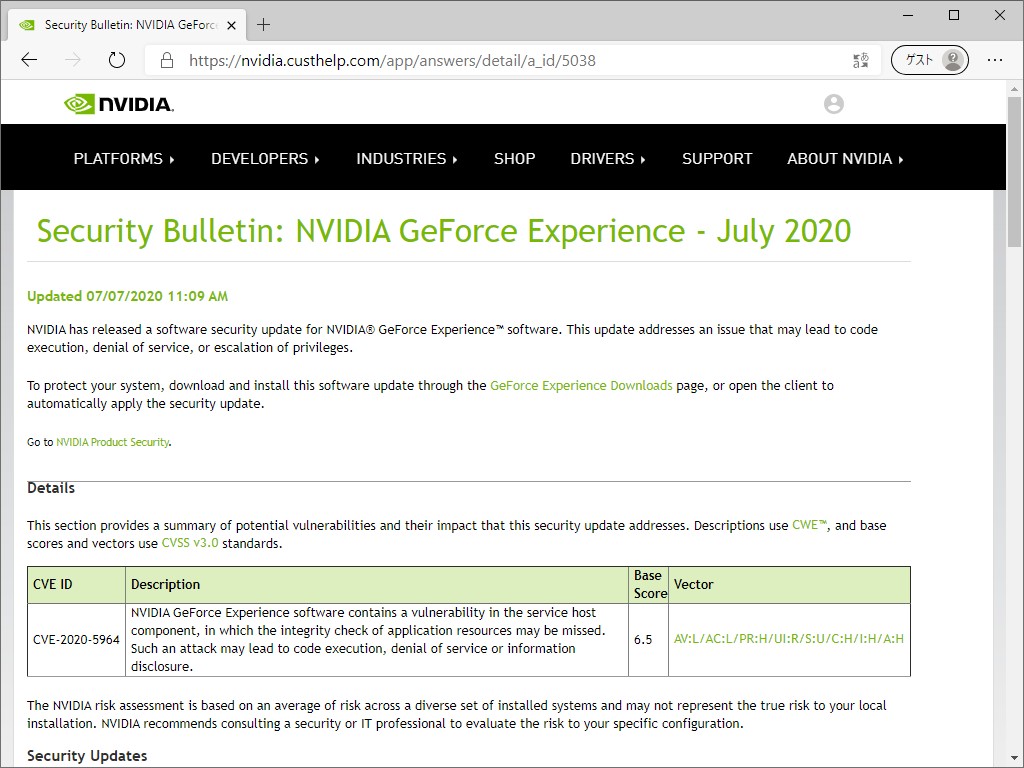The image size is (1024, 768).
Task: Click the address bar lock icon
Action: (166, 60)
